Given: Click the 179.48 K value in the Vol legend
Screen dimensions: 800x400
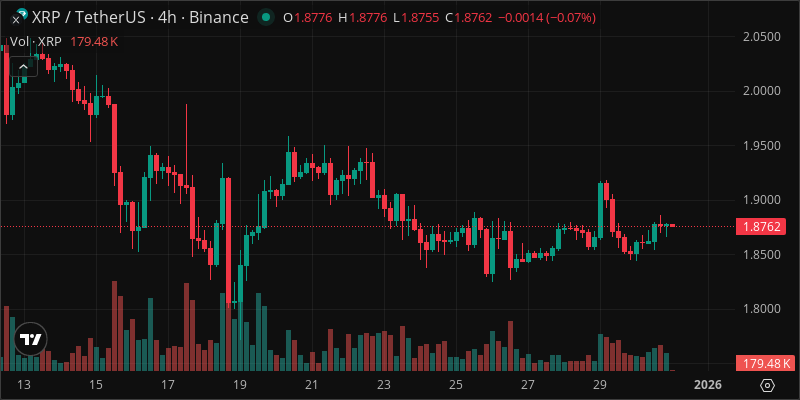Looking at the screenshot, I should point(94,42).
